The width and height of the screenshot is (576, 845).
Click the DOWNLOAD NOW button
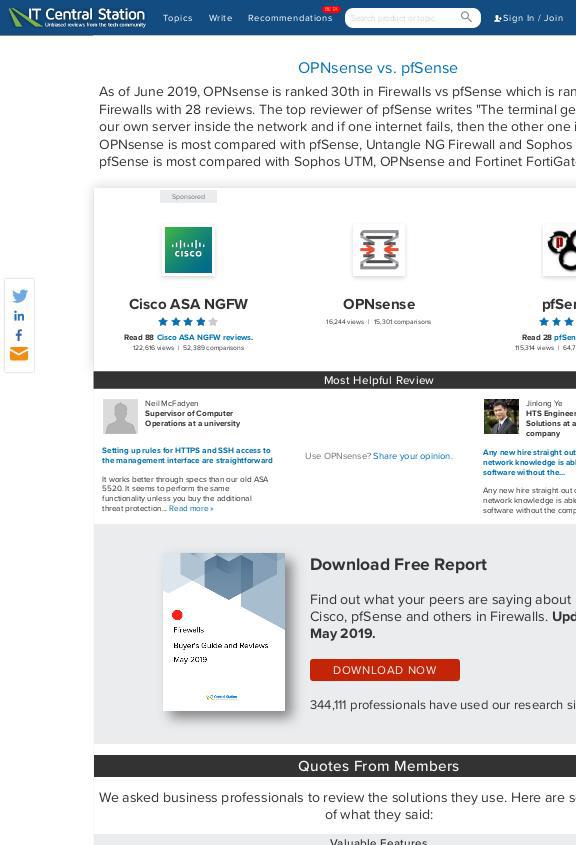tap(385, 670)
